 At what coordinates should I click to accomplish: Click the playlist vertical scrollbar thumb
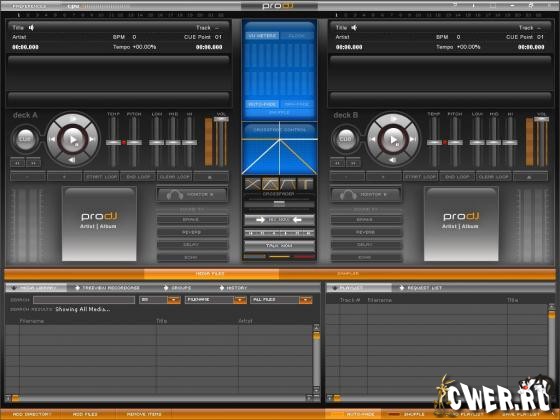click(552, 315)
